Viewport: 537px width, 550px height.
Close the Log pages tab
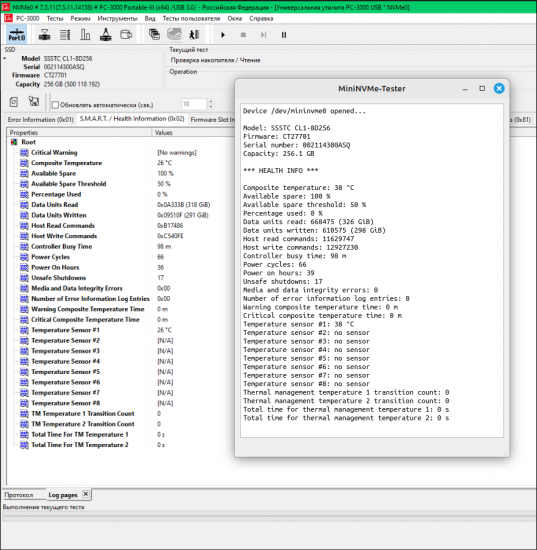[x=86, y=494]
